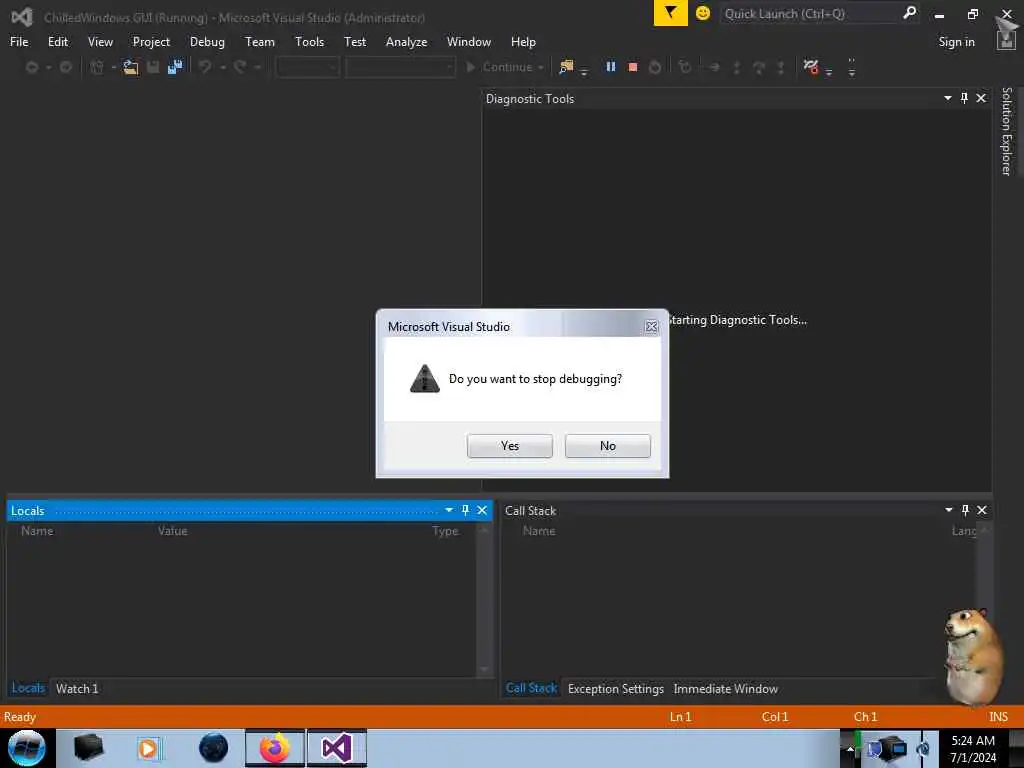Click the Firefox taskbar icon

tap(275, 748)
